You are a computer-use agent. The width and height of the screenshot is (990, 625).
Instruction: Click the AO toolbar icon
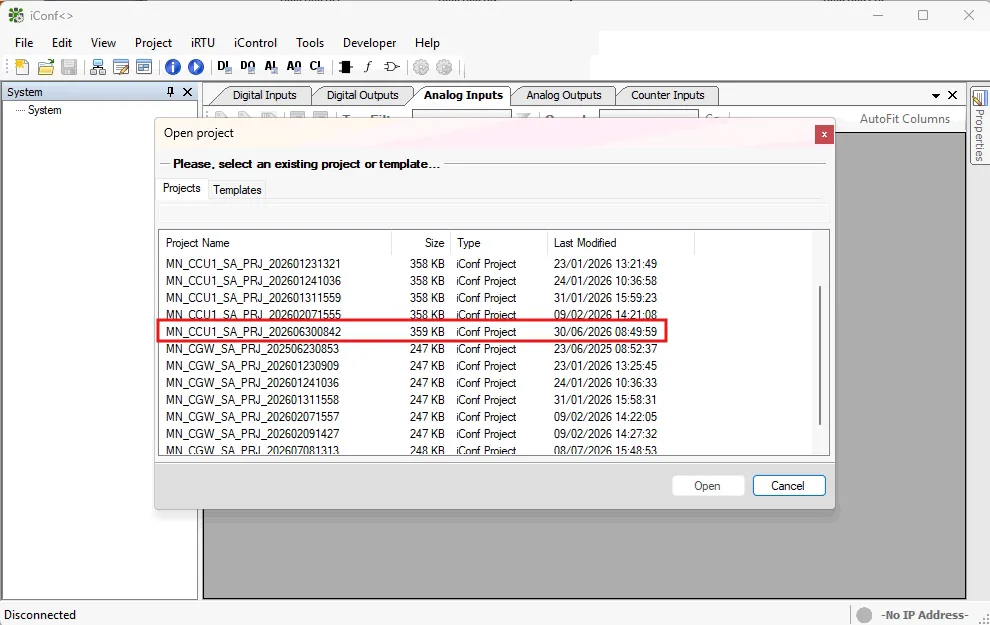pos(294,66)
